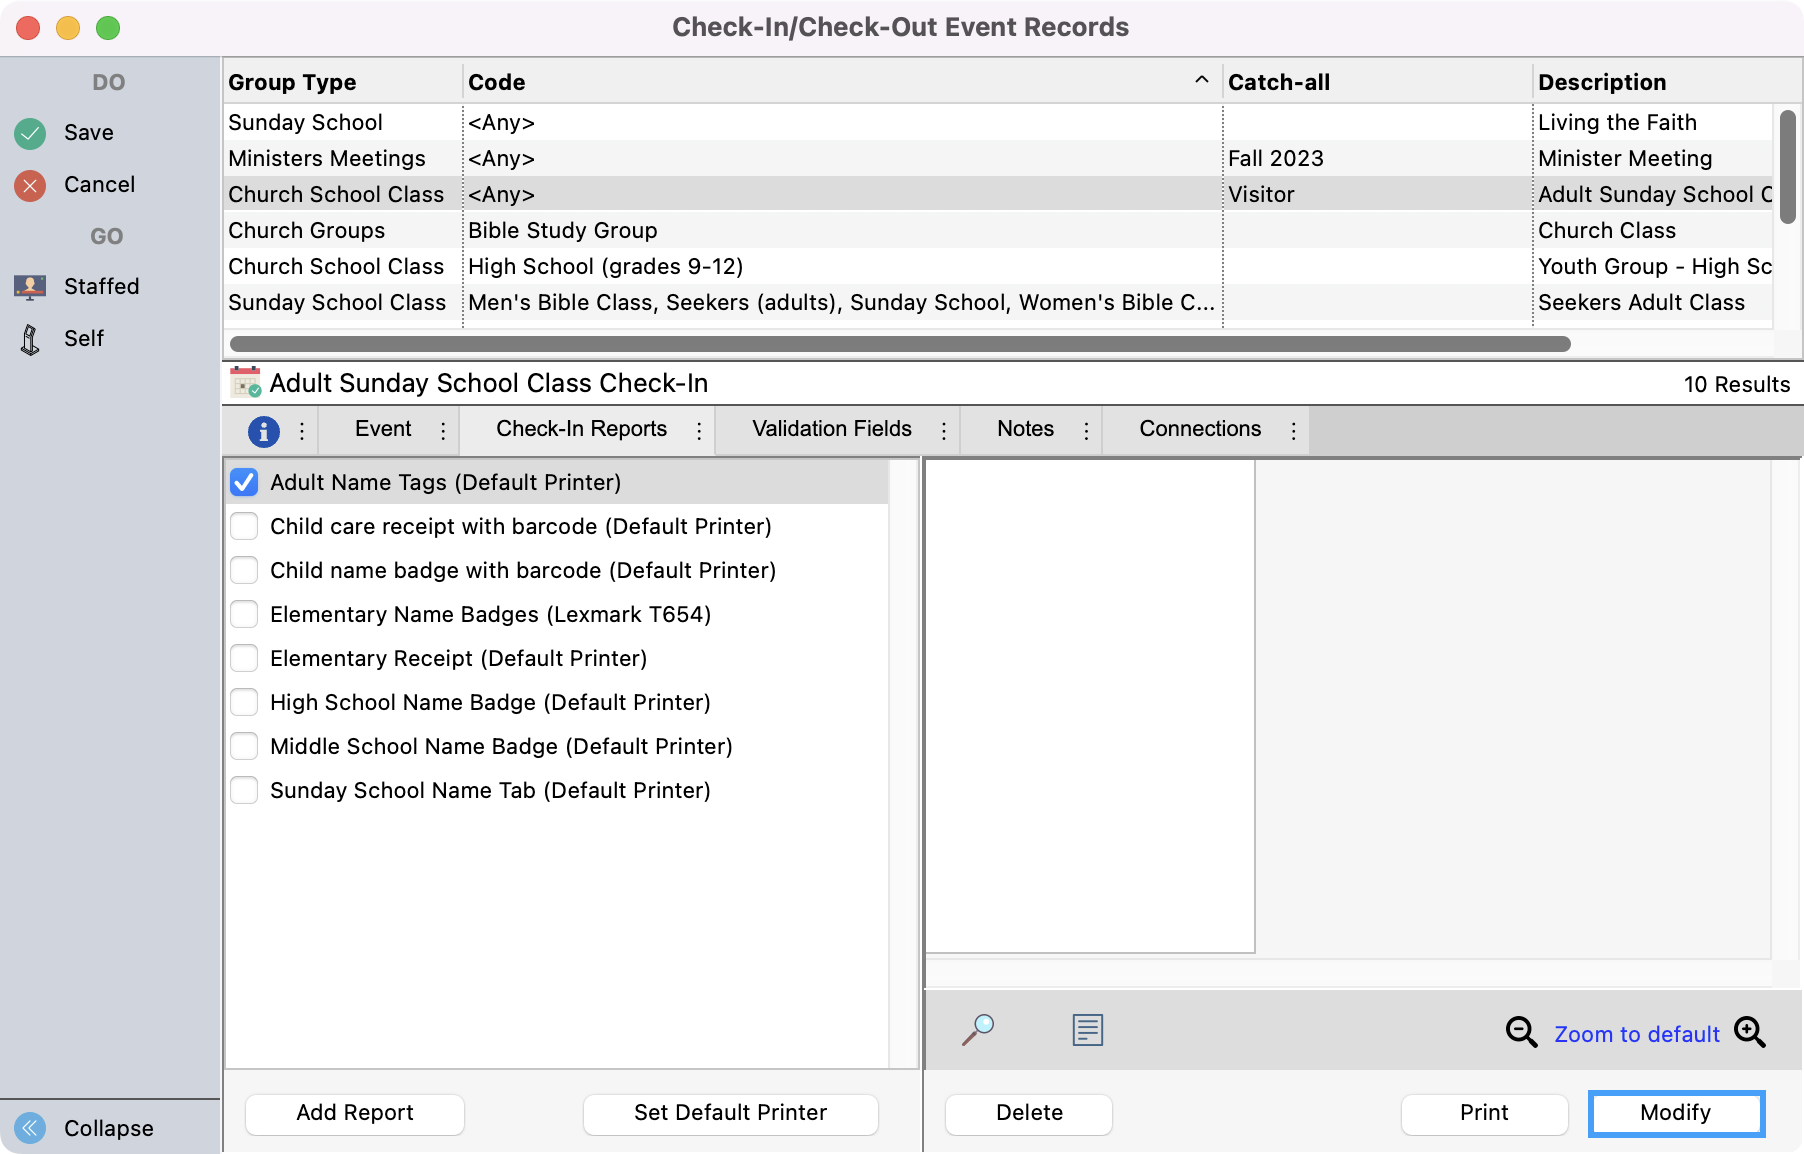The image size is (1804, 1154).
Task: Open the Event tab overflow menu
Action: click(443, 430)
